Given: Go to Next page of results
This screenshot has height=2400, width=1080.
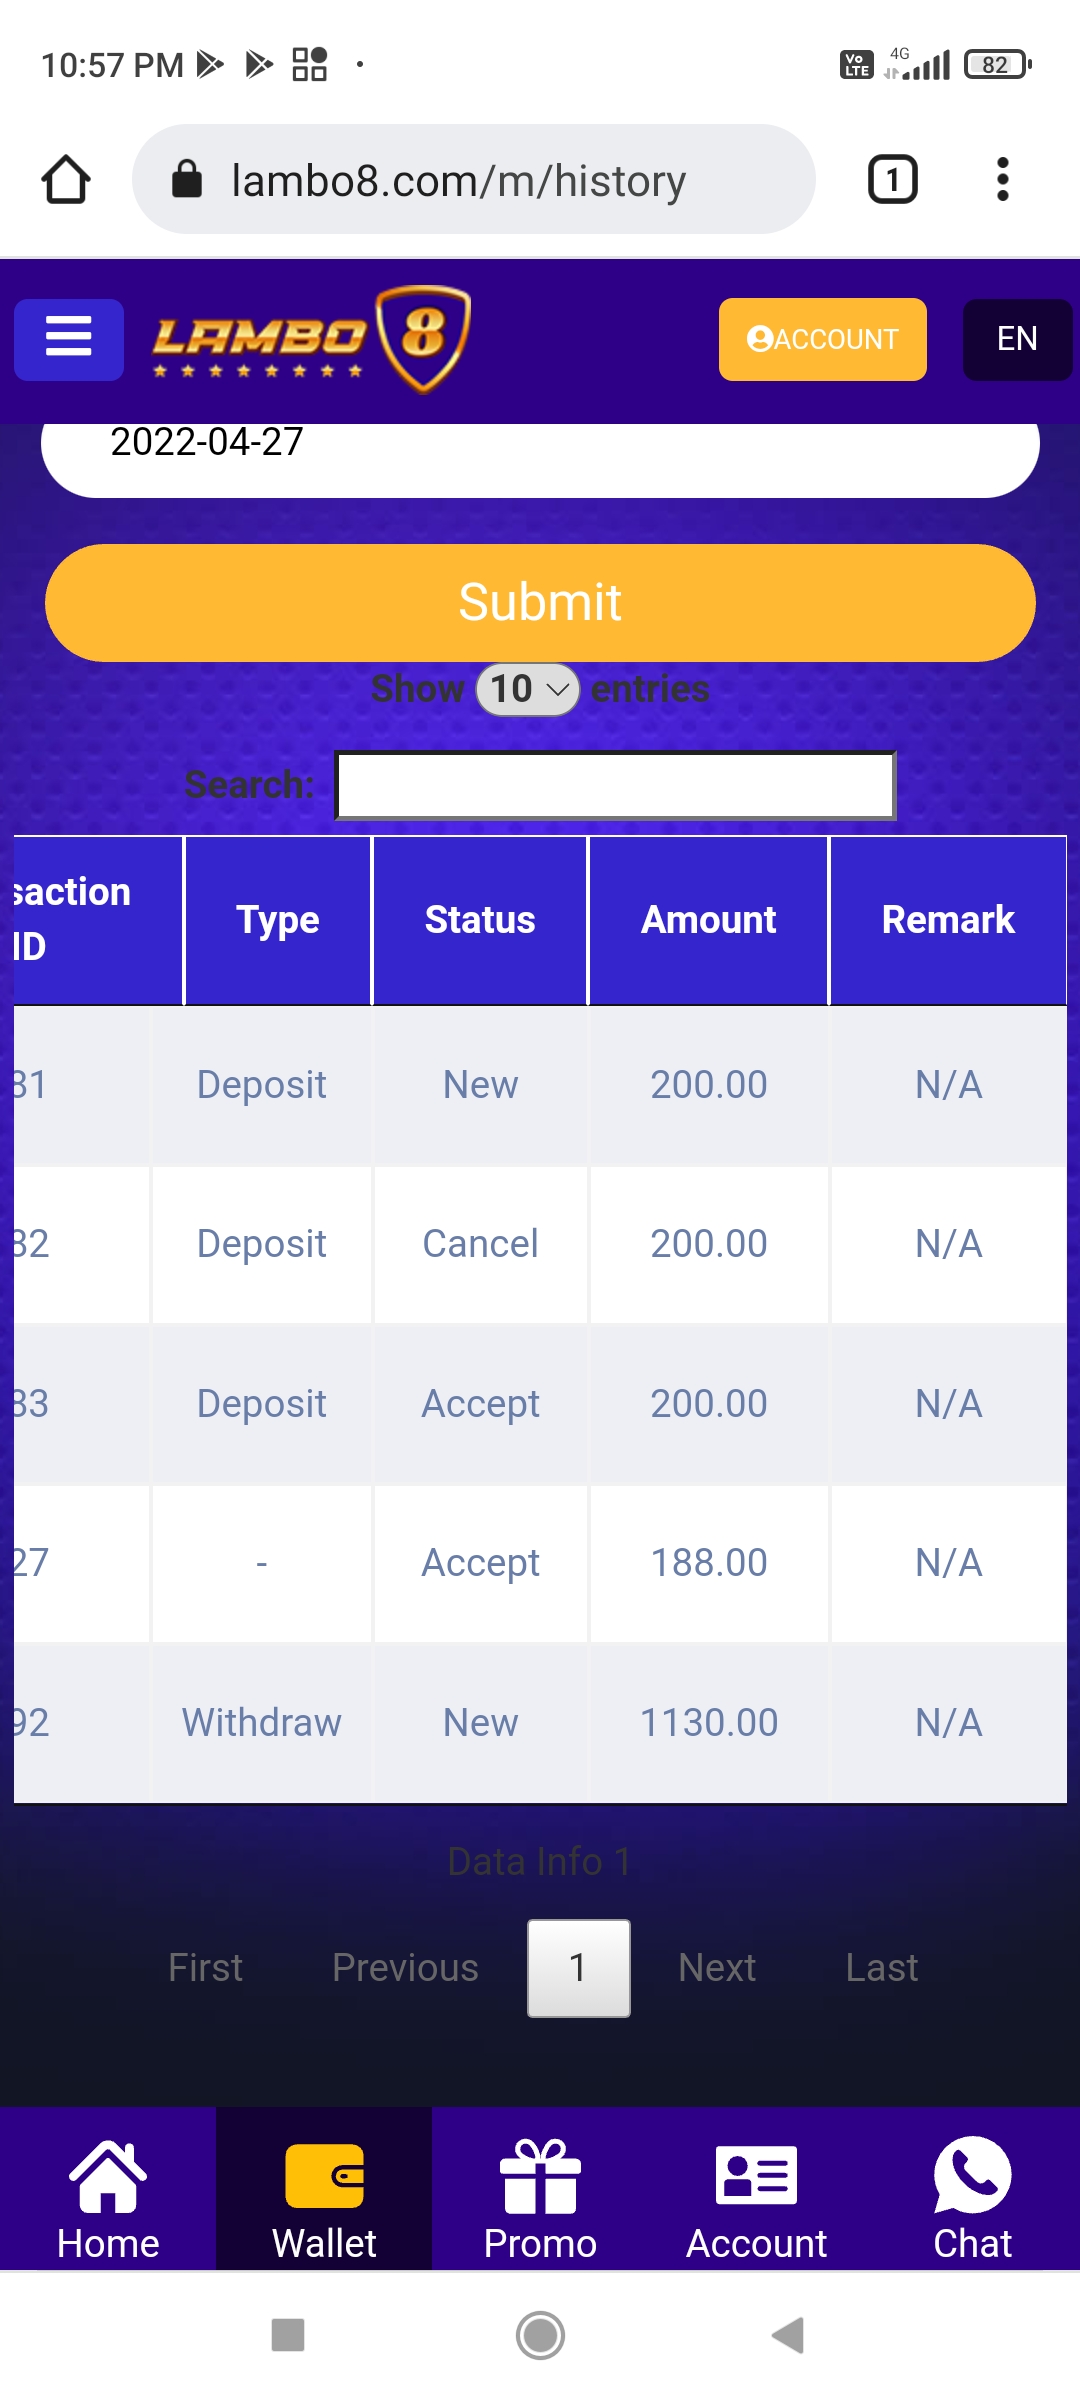Looking at the screenshot, I should (716, 1967).
